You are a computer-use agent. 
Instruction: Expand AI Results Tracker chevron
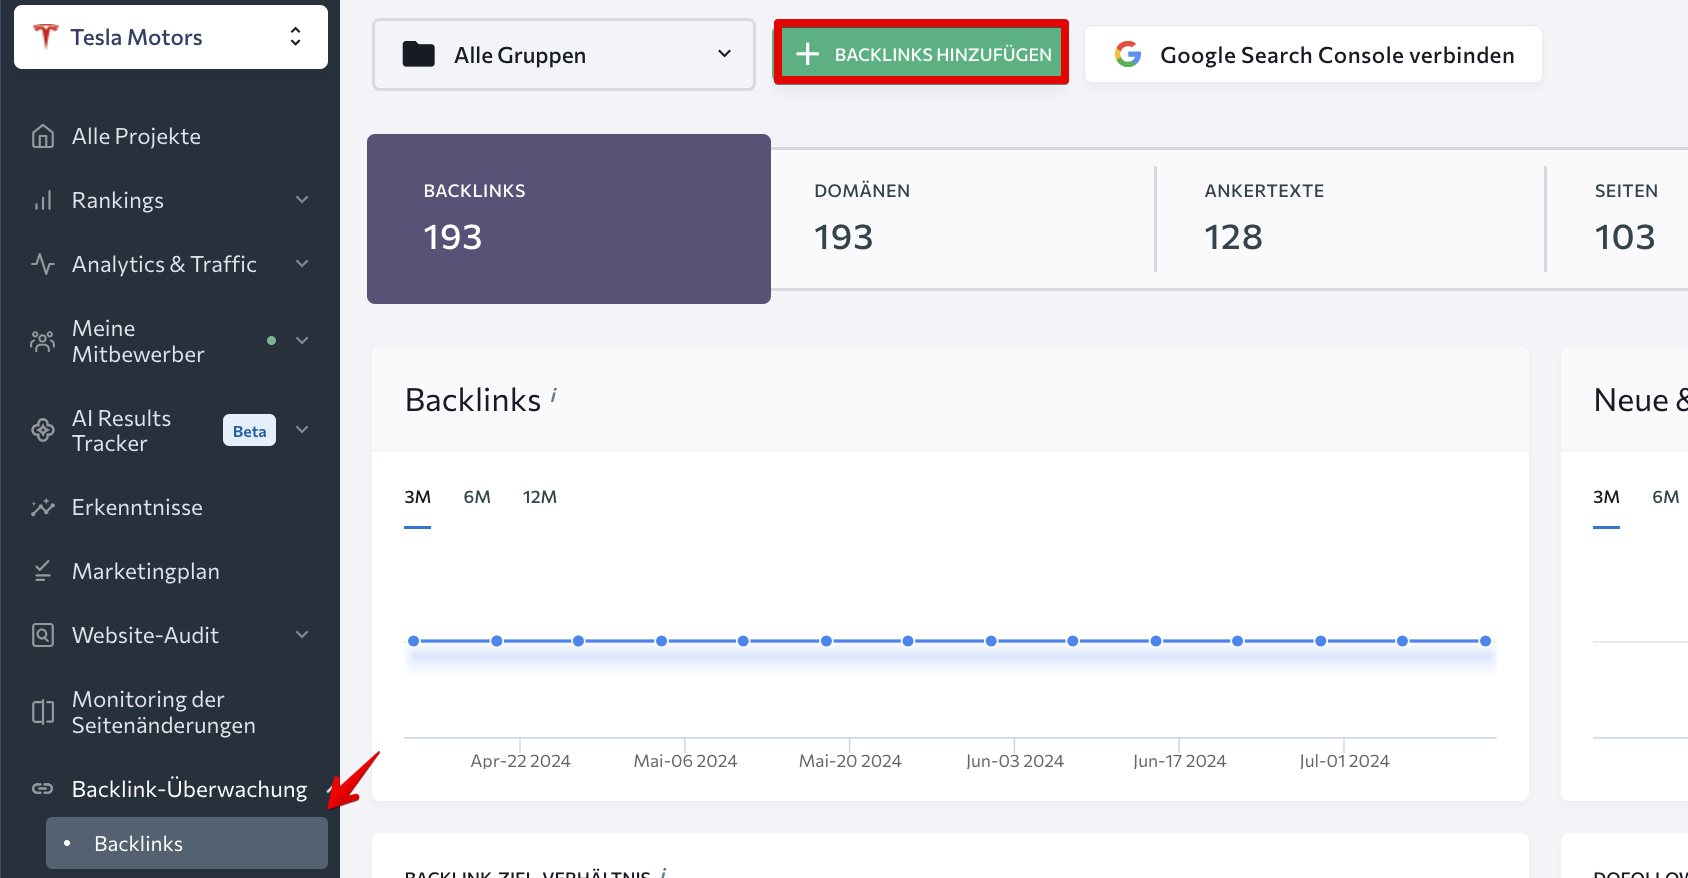[x=302, y=430]
